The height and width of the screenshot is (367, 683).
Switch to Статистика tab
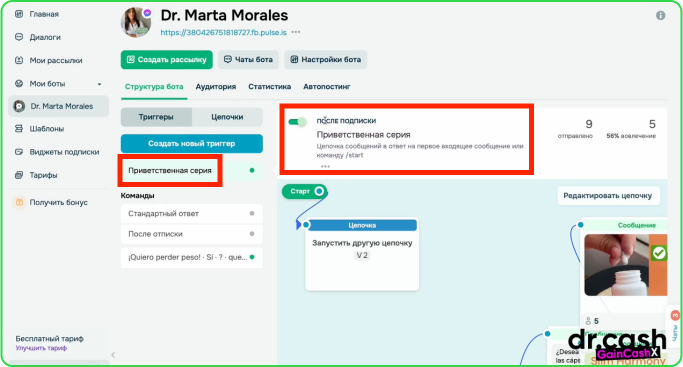pyautogui.click(x=270, y=87)
